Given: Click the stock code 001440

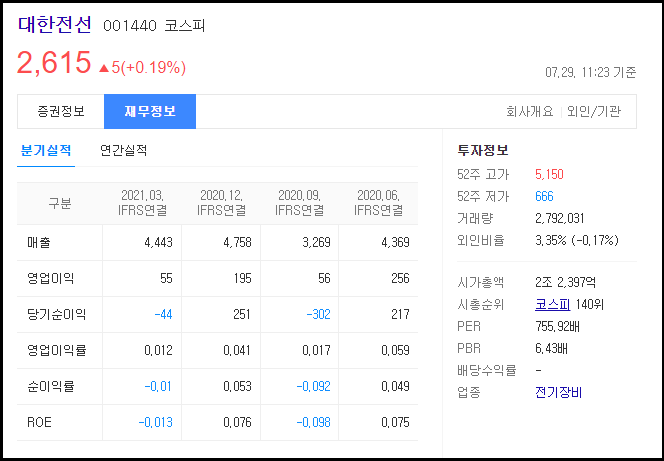Looking at the screenshot, I should pos(130,26).
